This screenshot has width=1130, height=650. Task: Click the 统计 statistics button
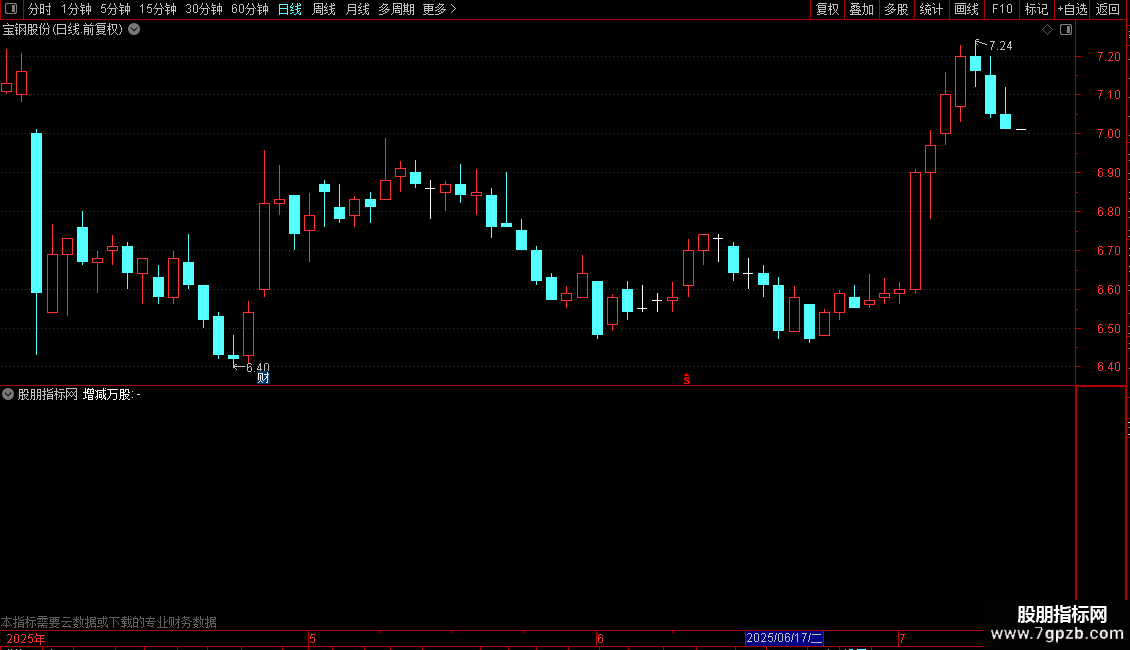[931, 9]
